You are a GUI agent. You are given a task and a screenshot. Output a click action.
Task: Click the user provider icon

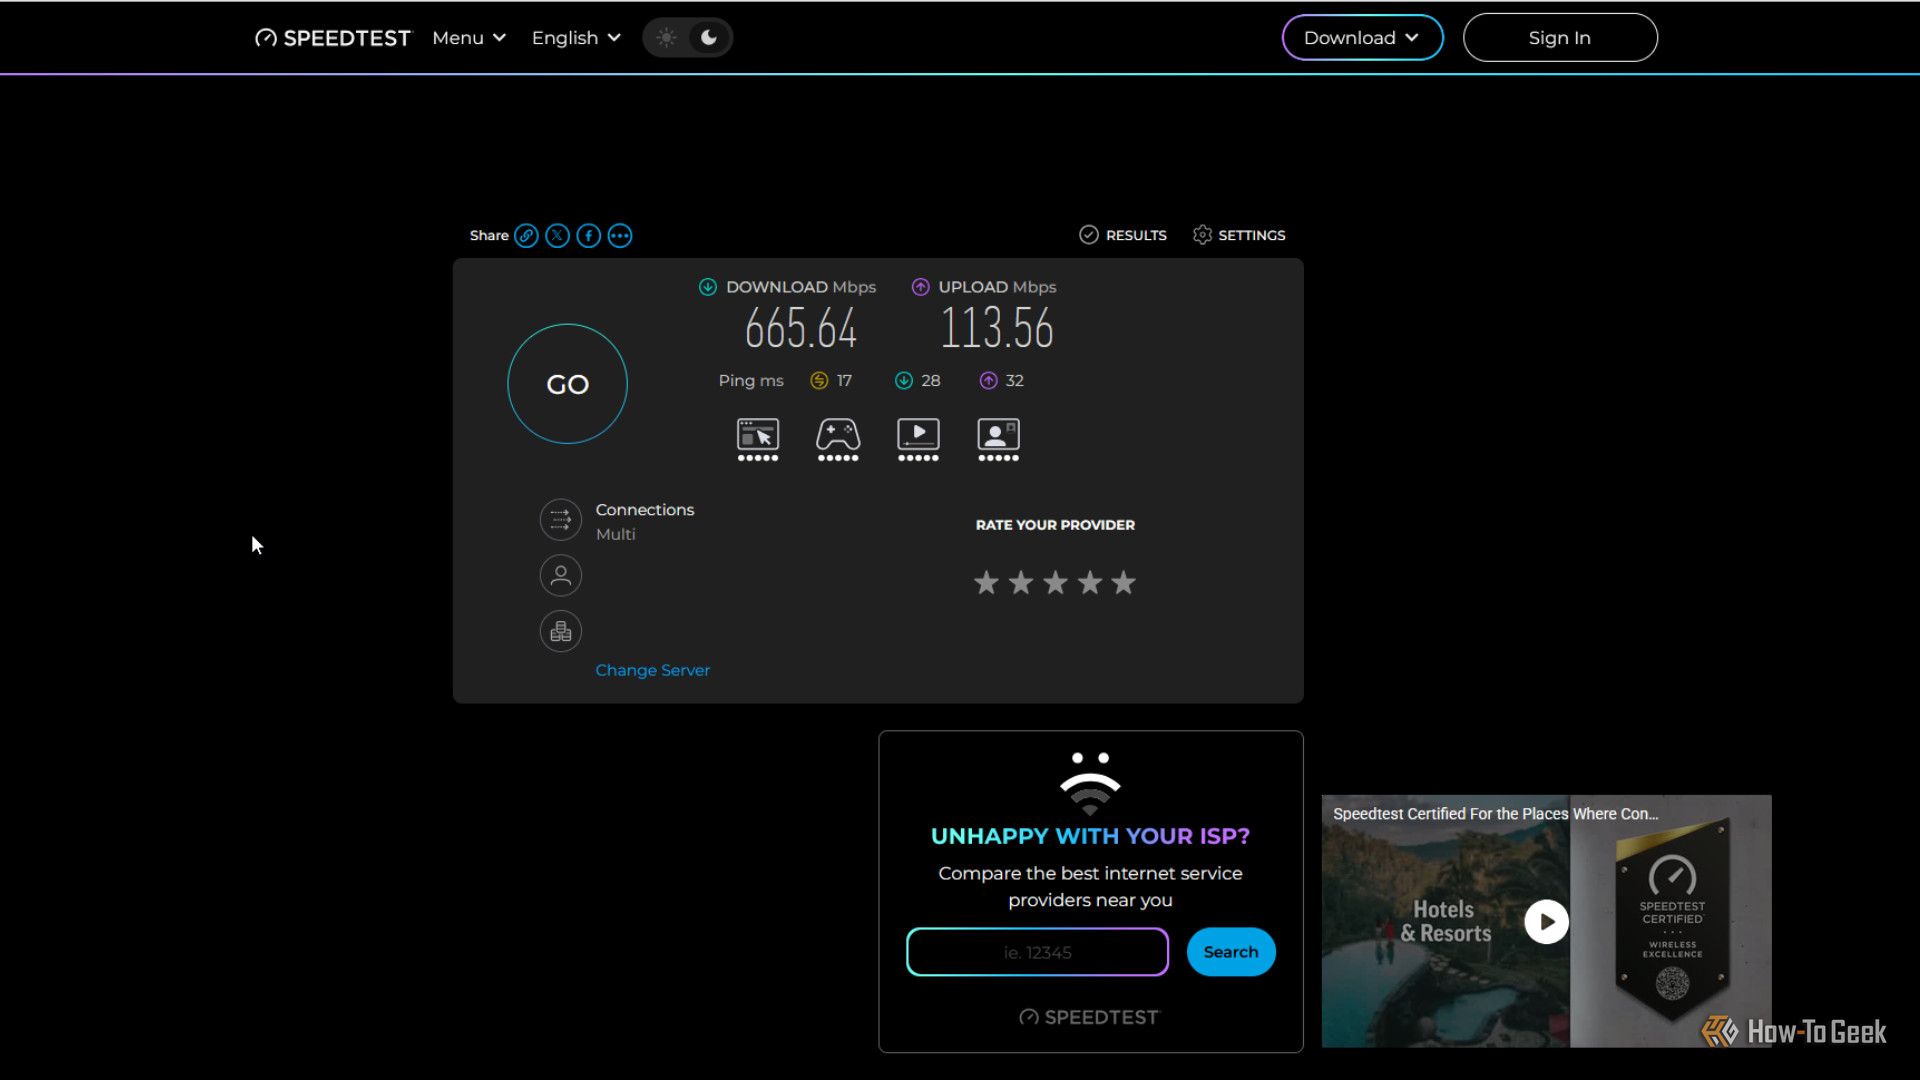click(x=561, y=576)
